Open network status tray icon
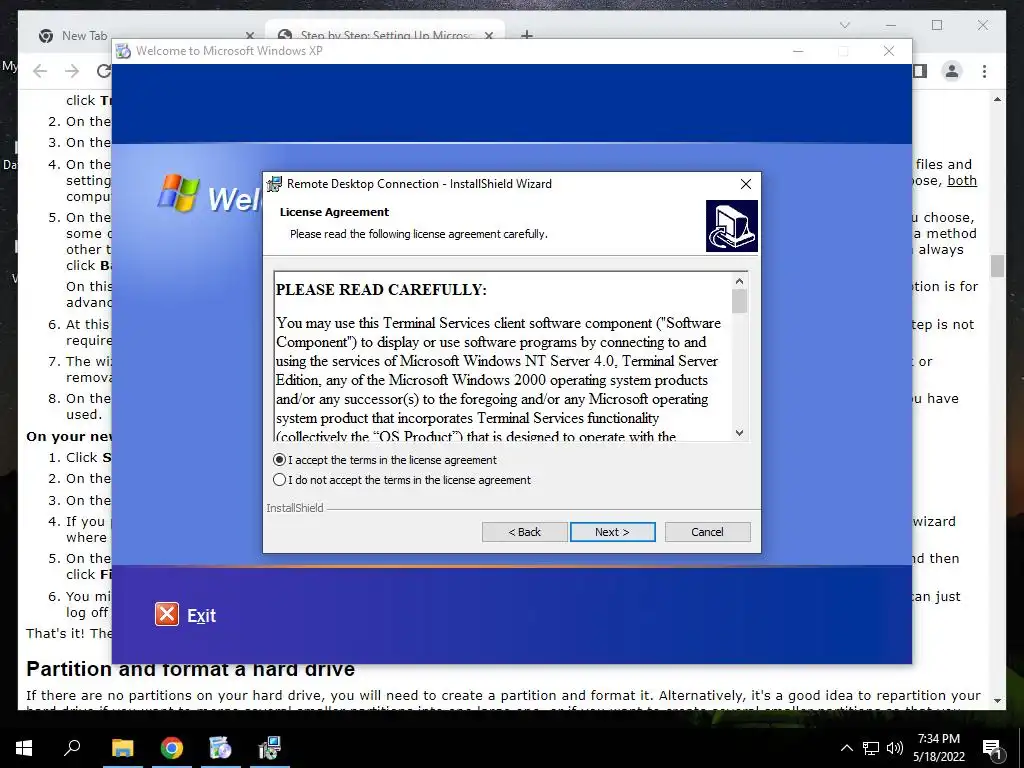This screenshot has width=1024, height=768. pyautogui.click(x=871, y=748)
